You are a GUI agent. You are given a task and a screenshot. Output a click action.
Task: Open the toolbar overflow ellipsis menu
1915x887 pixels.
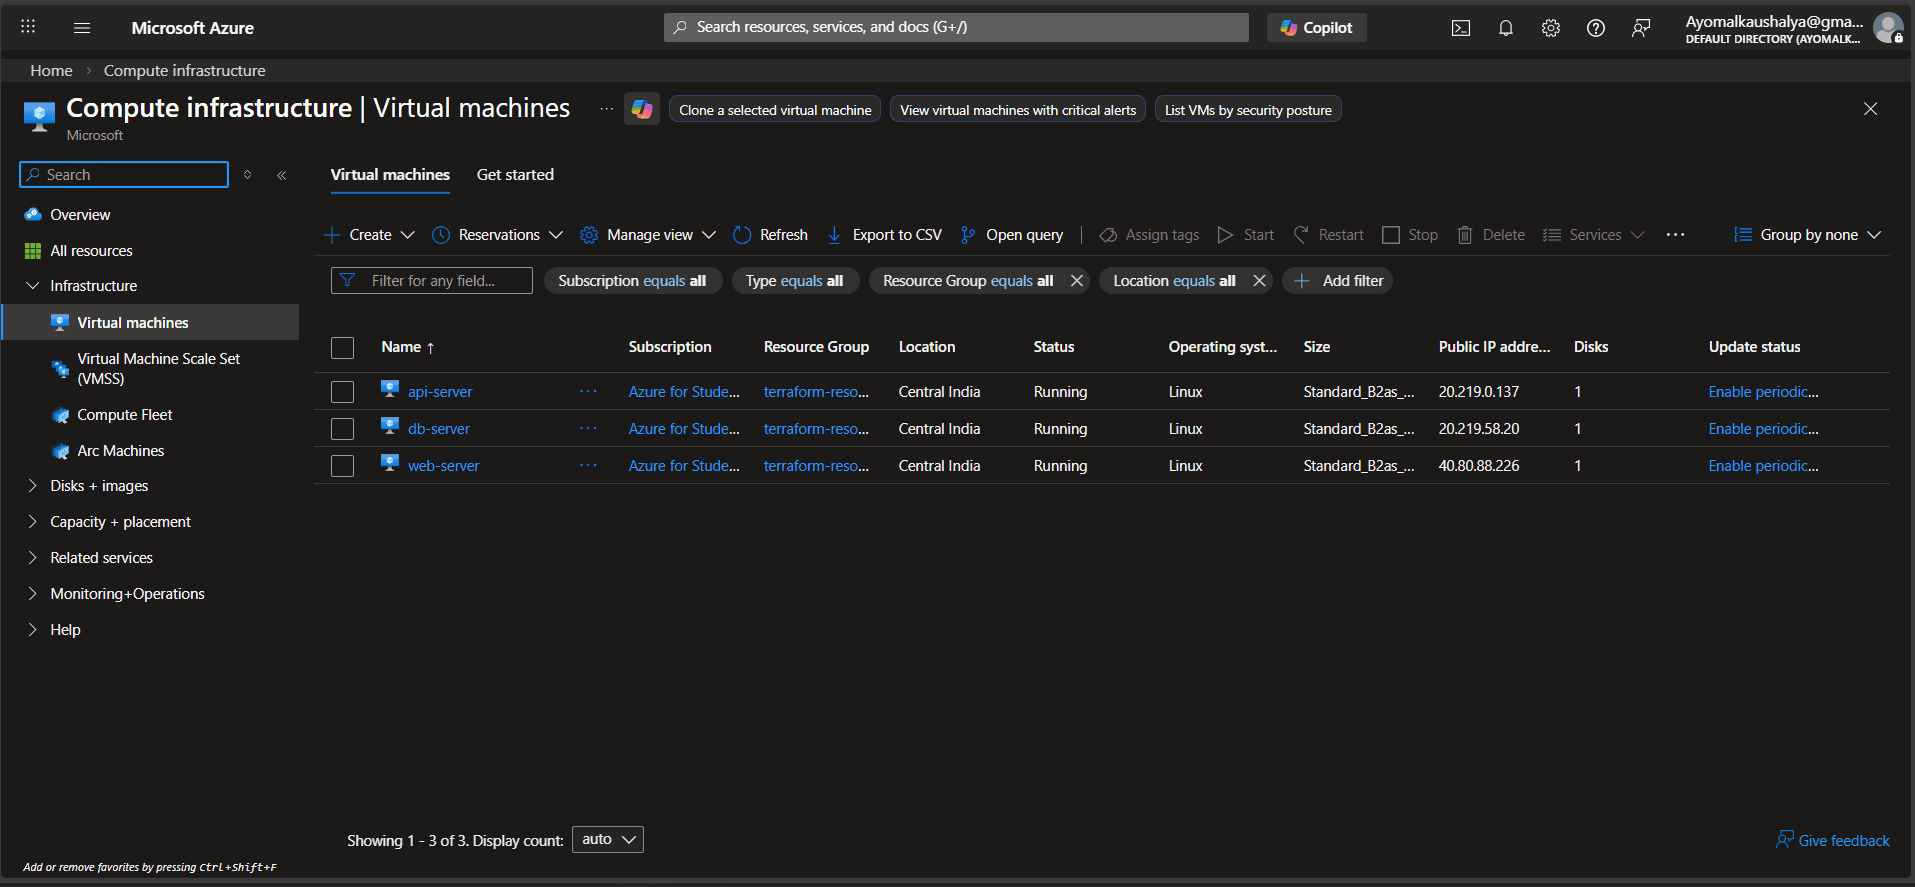click(1675, 235)
